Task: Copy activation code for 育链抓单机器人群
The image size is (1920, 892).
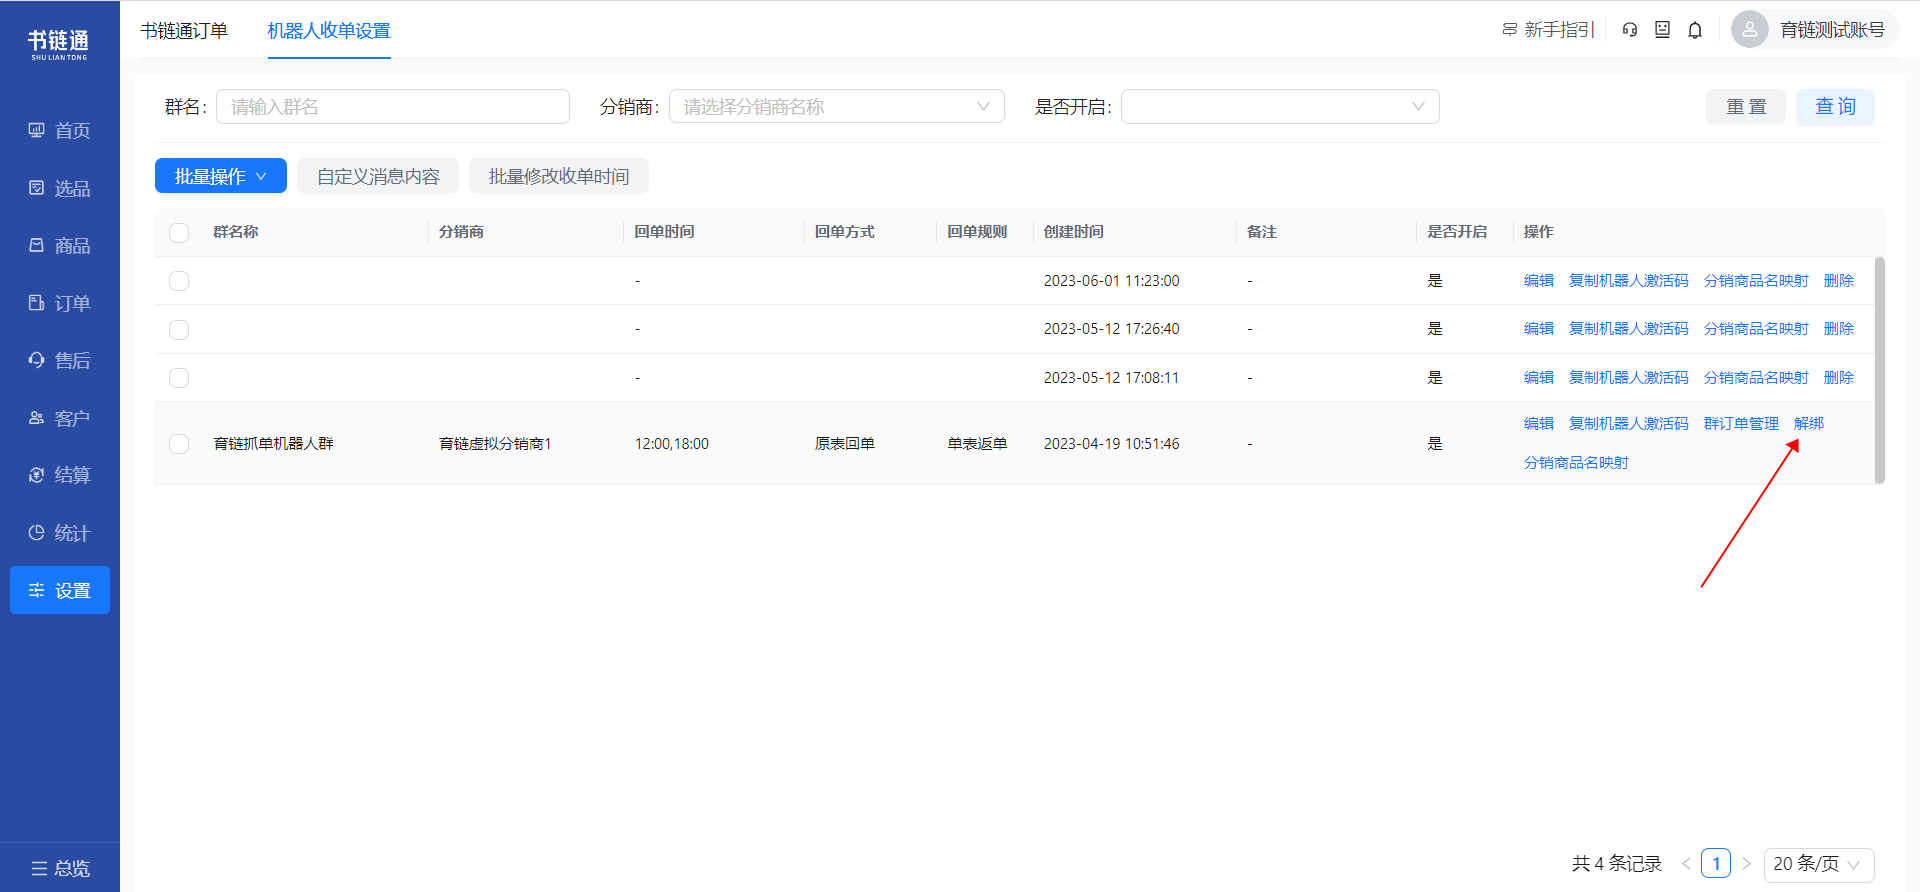Action: 1629,424
